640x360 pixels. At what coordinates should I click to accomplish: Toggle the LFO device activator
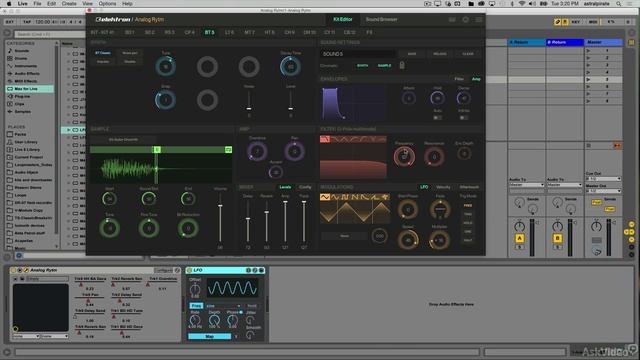coord(189,270)
